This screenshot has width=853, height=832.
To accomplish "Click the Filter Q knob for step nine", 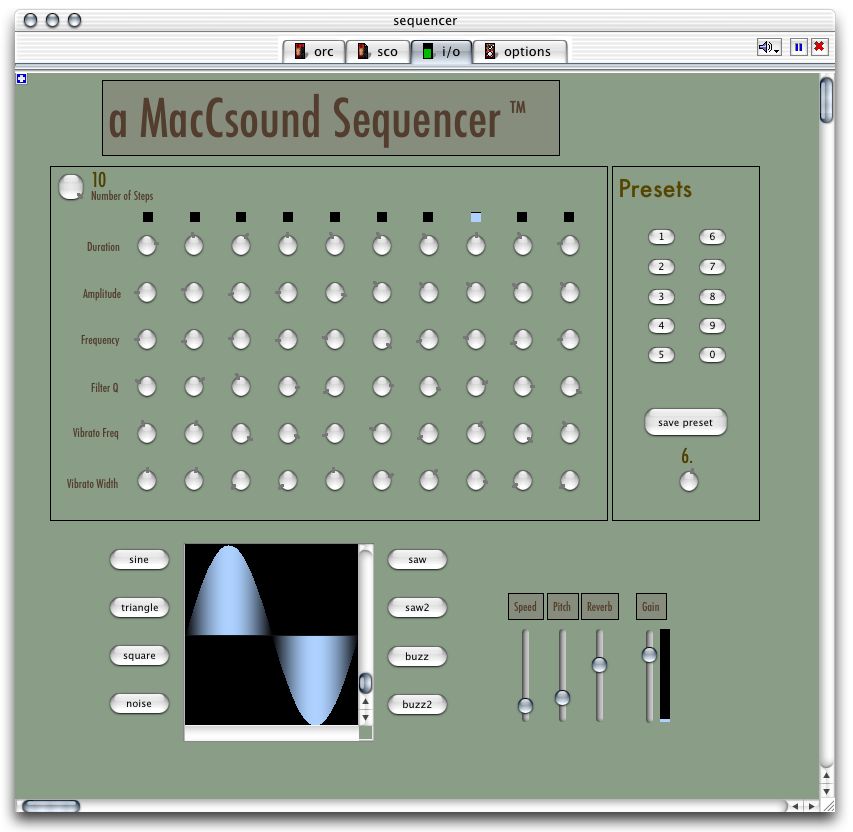I will 523,387.
